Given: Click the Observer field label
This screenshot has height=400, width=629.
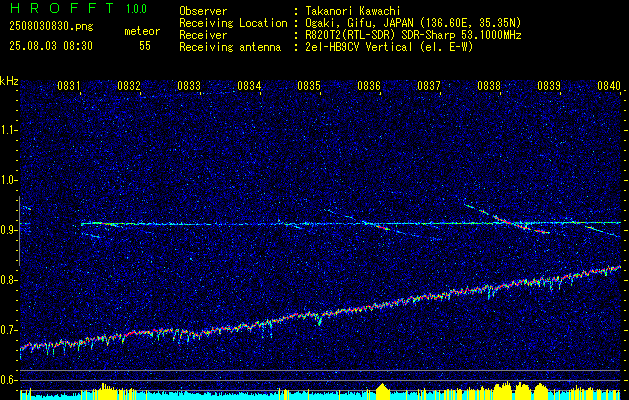Looking at the screenshot, I should pyautogui.click(x=203, y=11).
